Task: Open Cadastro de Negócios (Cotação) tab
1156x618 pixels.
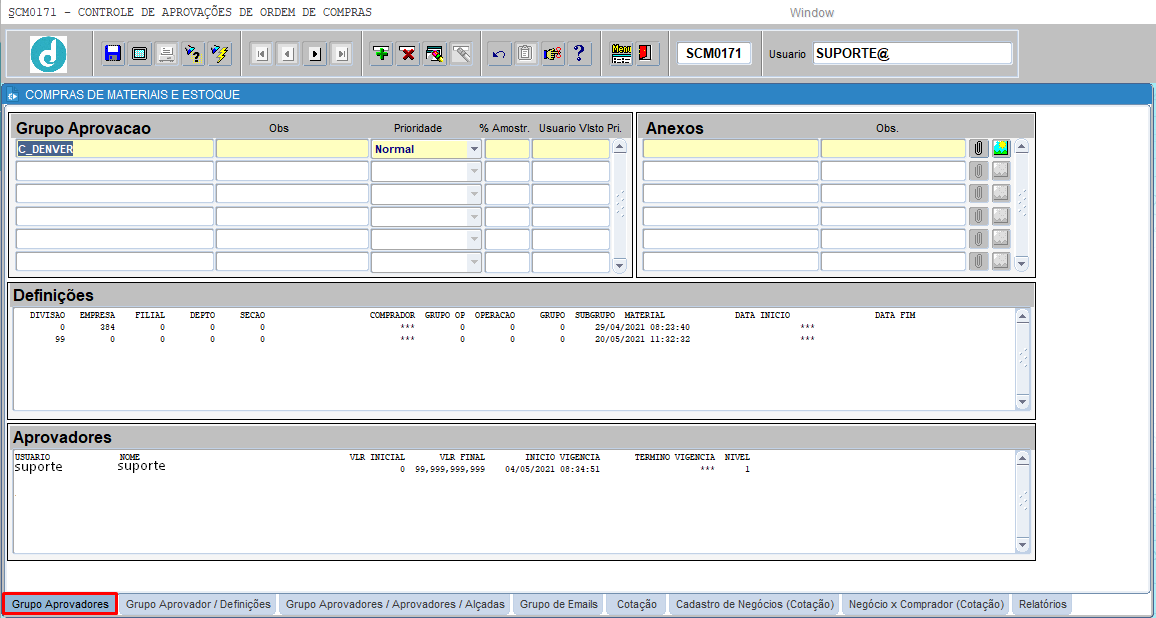Action: 754,604
